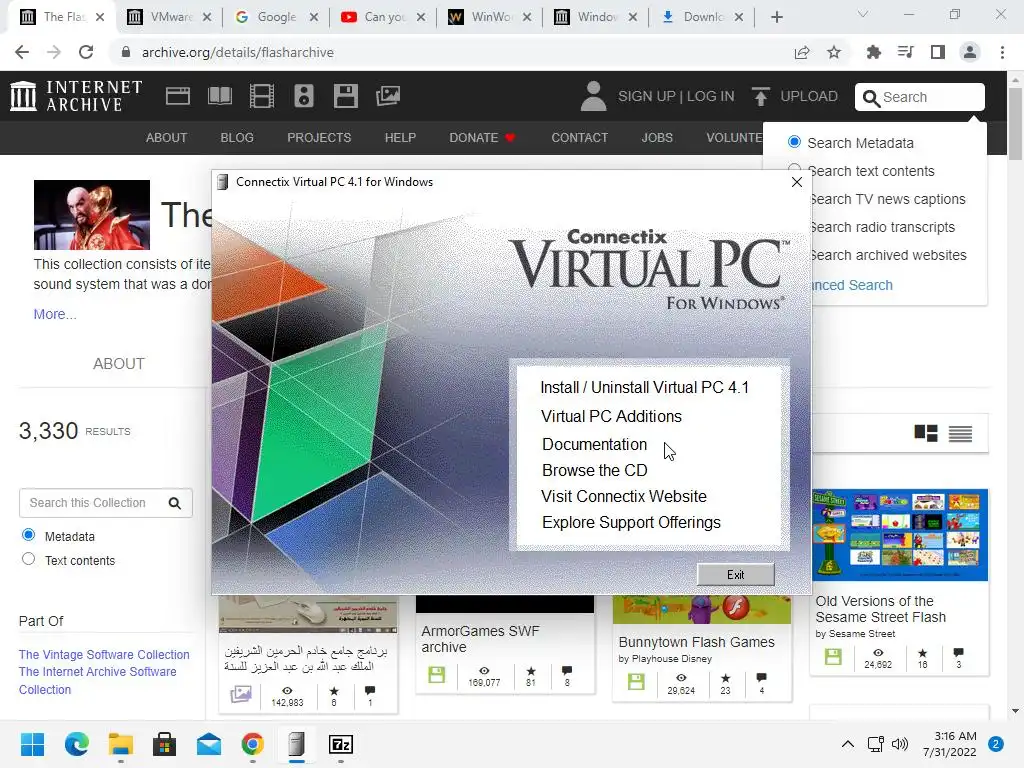Click SIGN UP | LOG IN link
Image resolution: width=1024 pixels, height=768 pixels.
tap(676, 96)
